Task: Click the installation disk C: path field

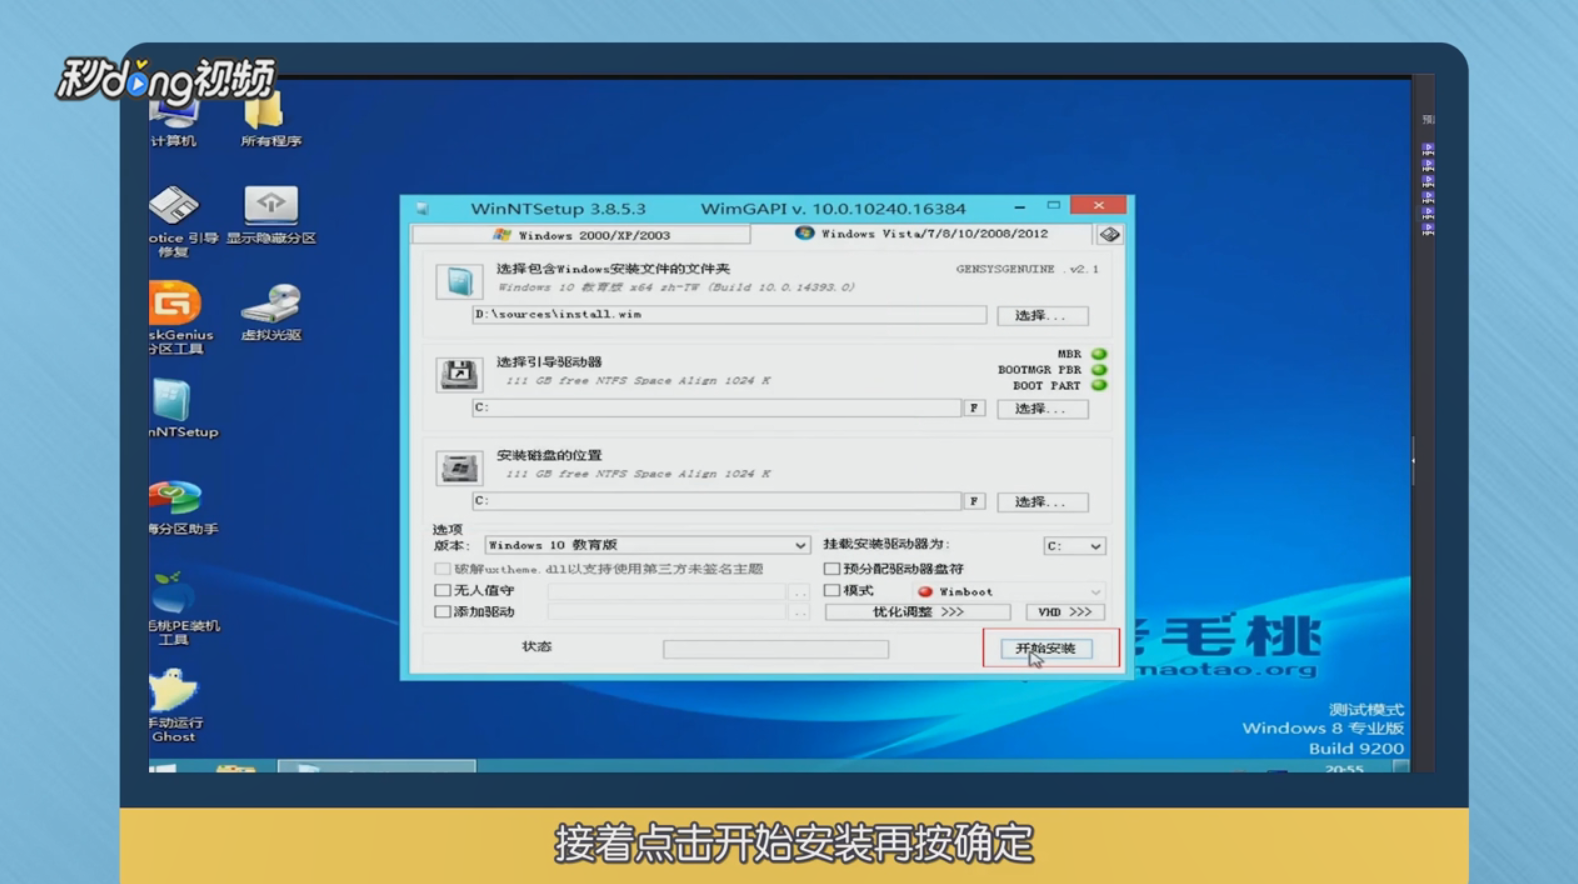Action: click(716, 501)
